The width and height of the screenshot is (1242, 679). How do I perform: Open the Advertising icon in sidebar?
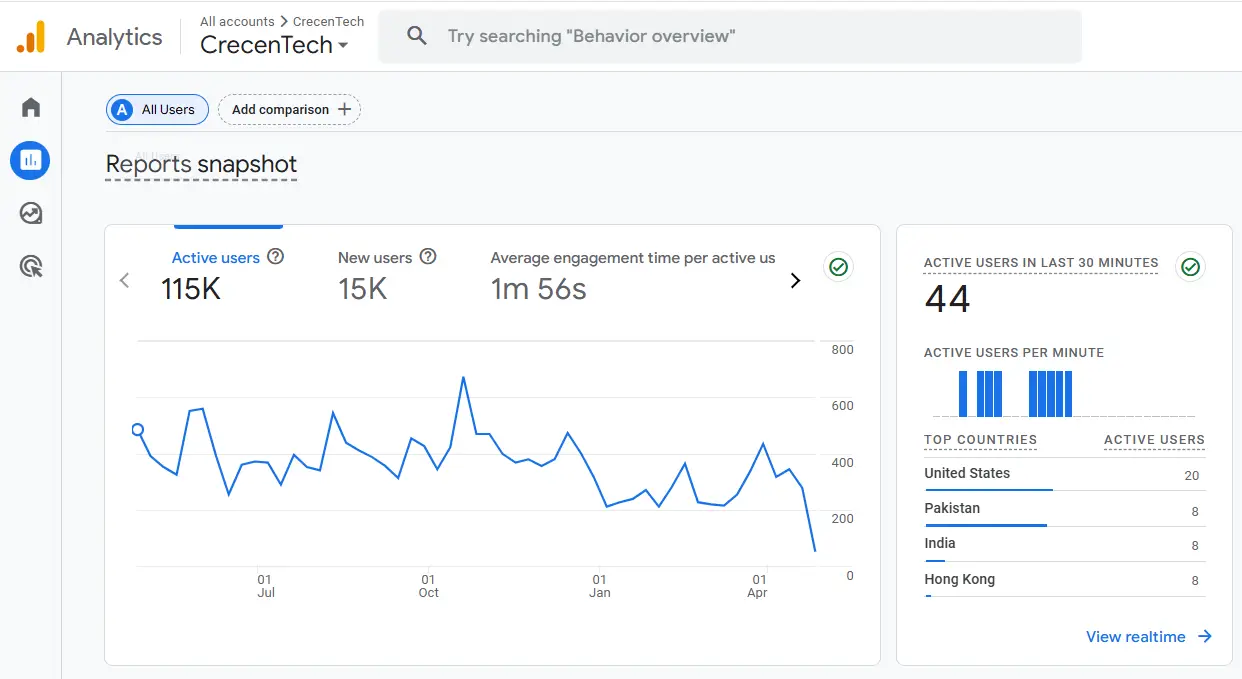coord(31,266)
